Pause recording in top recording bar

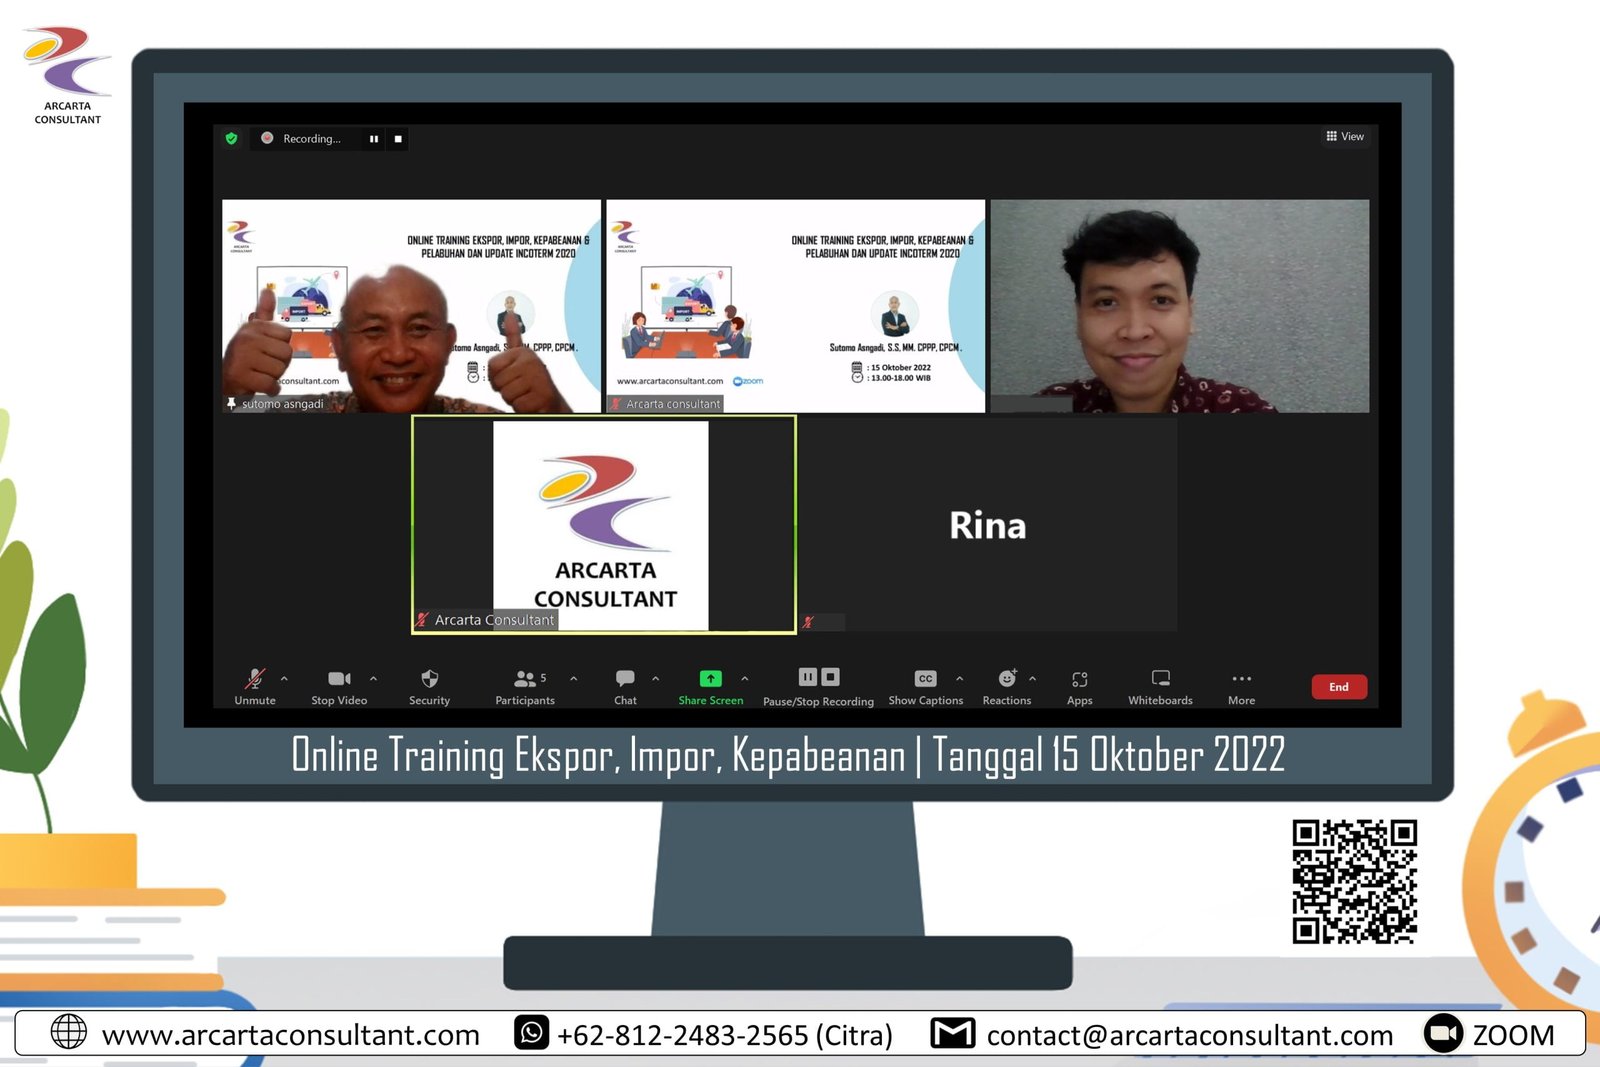[374, 139]
